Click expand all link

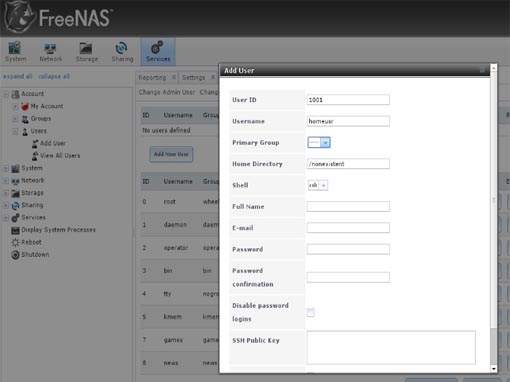pos(18,76)
